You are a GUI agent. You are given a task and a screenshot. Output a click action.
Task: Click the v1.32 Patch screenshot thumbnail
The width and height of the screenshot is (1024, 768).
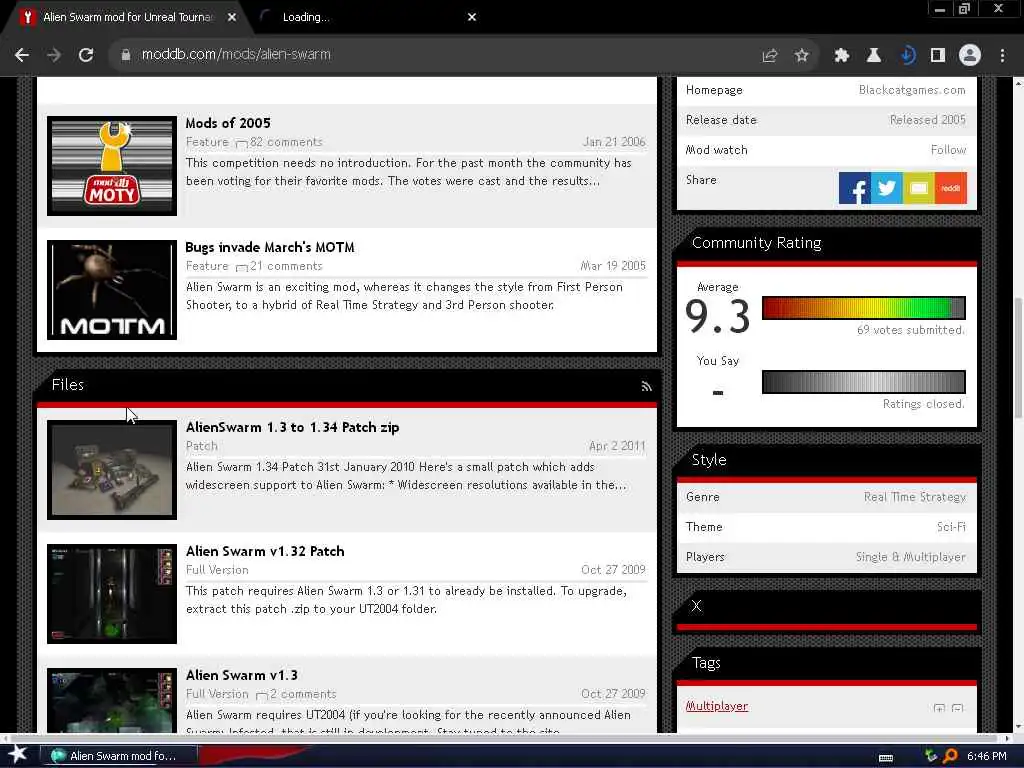point(112,594)
